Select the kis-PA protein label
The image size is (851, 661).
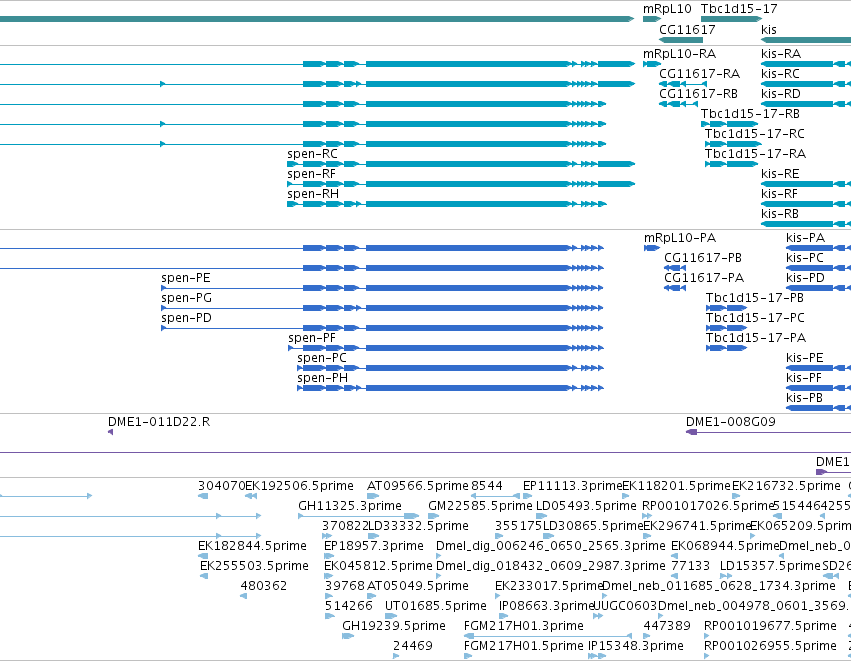pos(805,238)
